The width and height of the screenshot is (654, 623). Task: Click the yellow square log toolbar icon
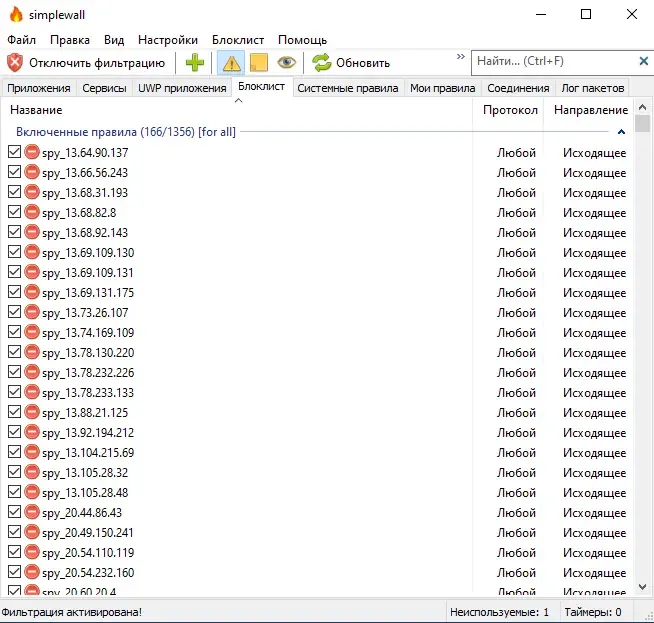pyautogui.click(x=259, y=63)
